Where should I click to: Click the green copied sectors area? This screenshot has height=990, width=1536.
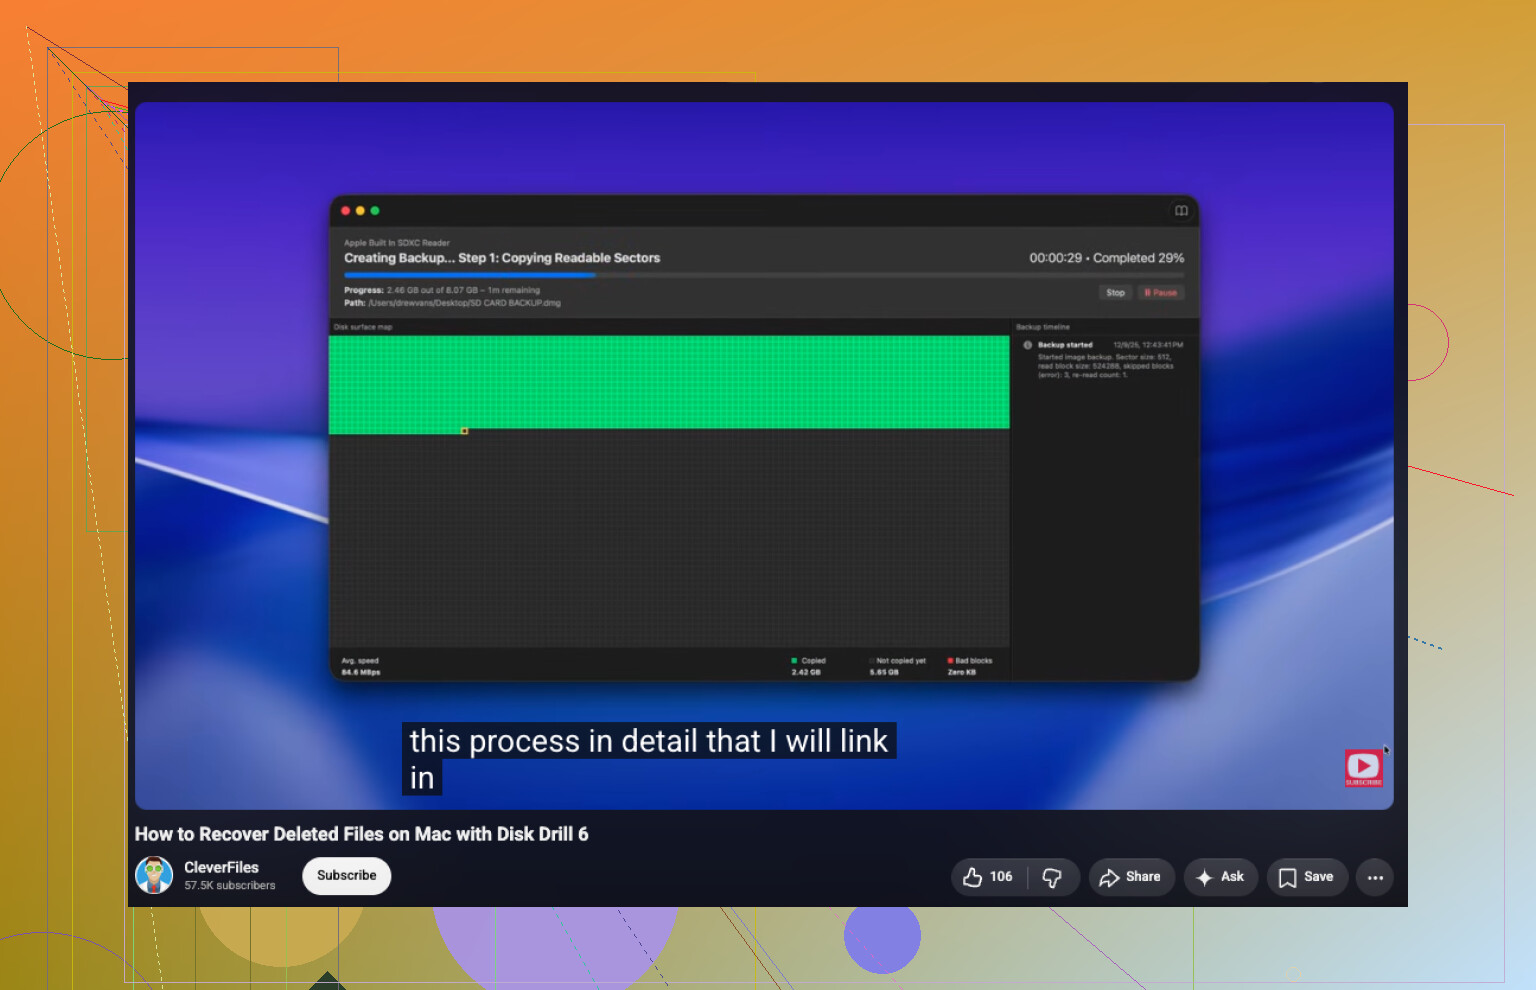point(669,382)
